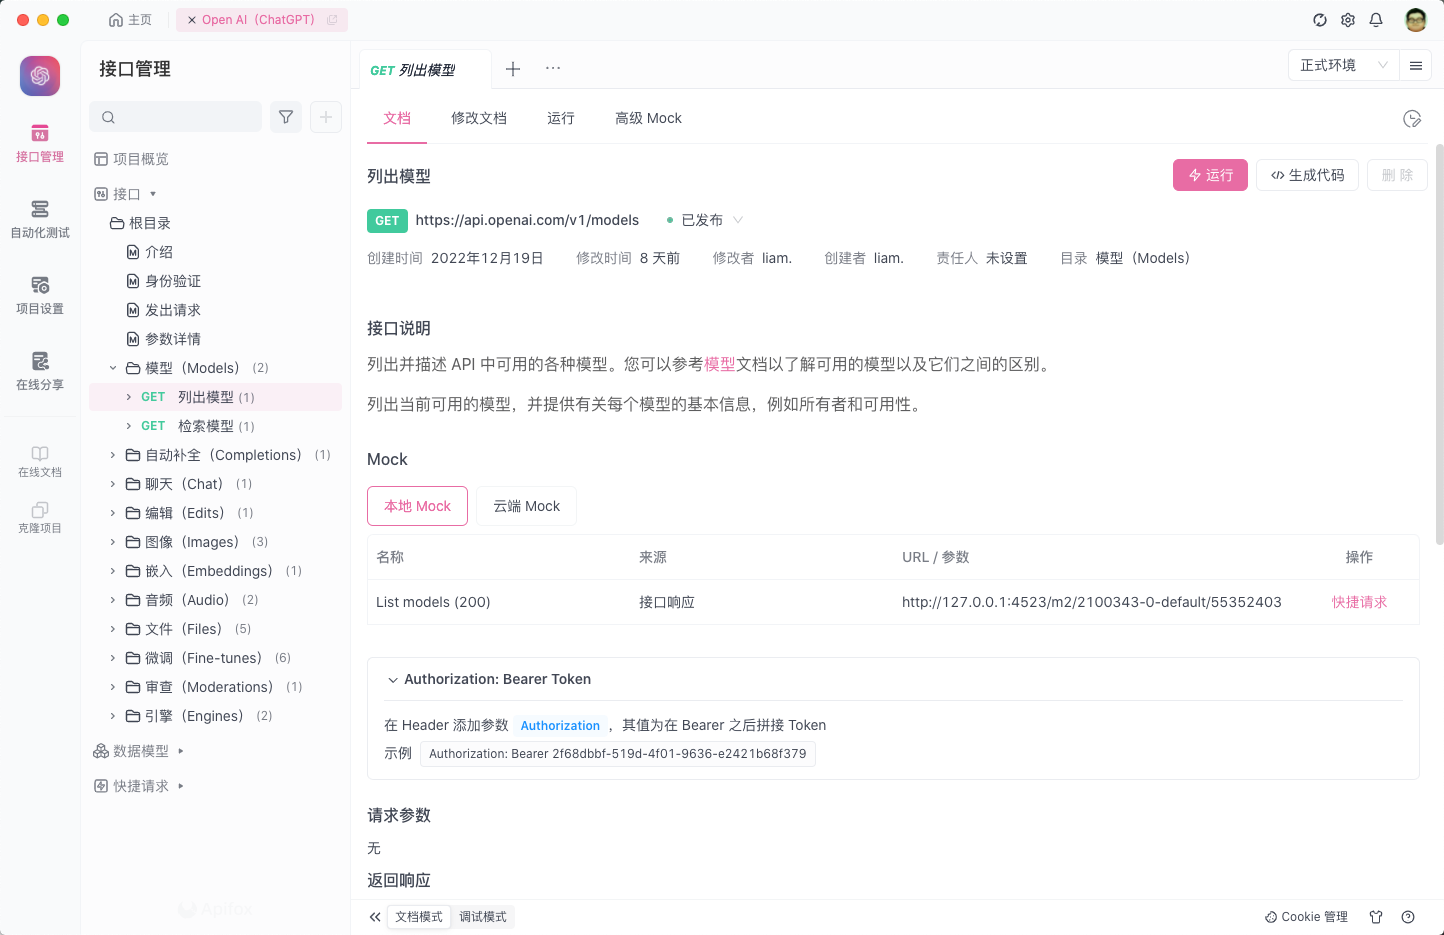
Task: Open the 接口管理 module in the left sidebar
Action: [x=39, y=143]
